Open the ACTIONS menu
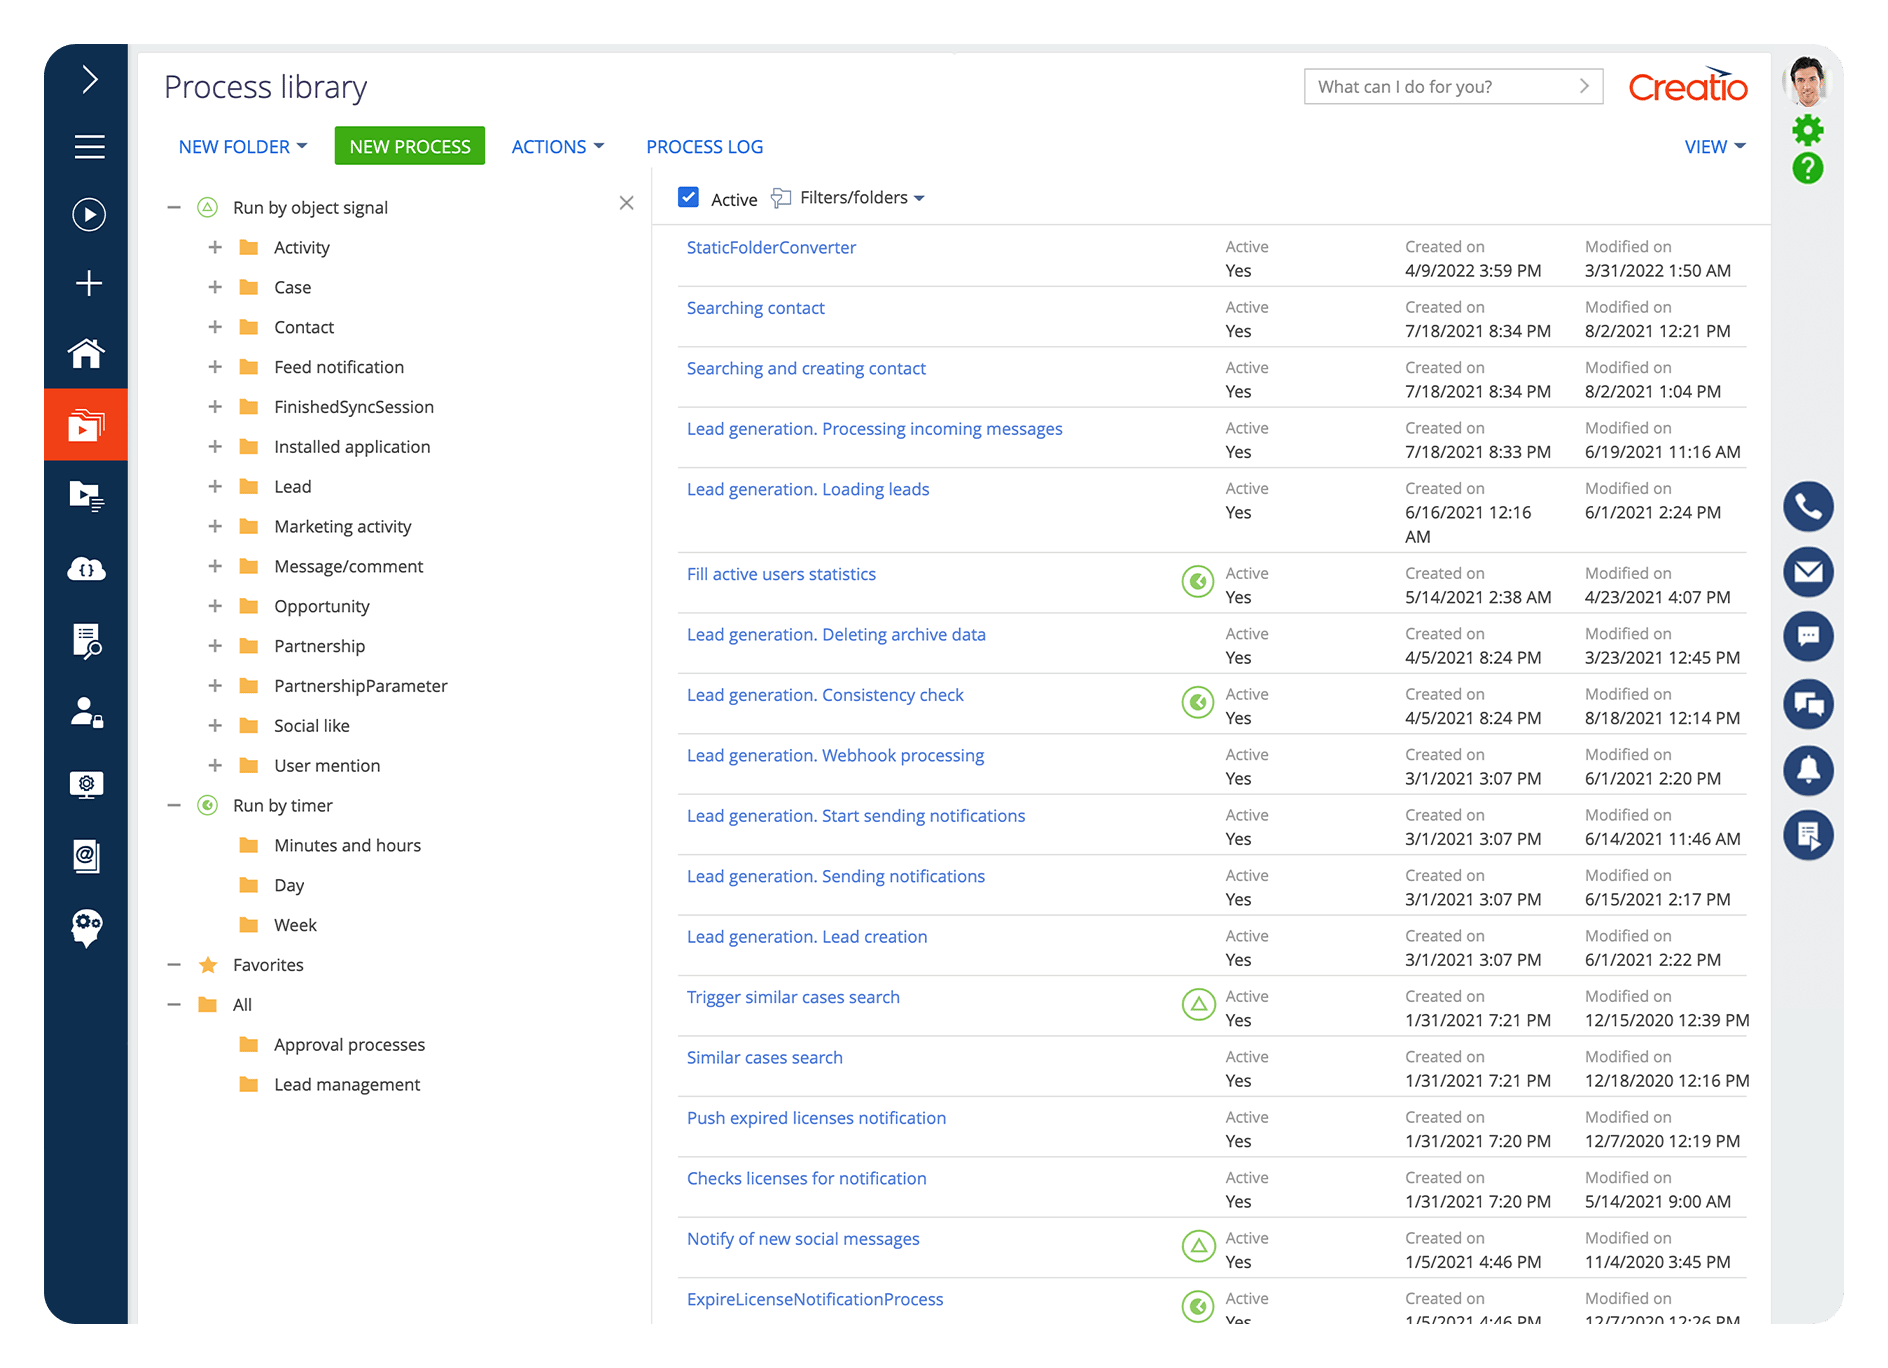This screenshot has height=1368, width=1888. point(556,146)
